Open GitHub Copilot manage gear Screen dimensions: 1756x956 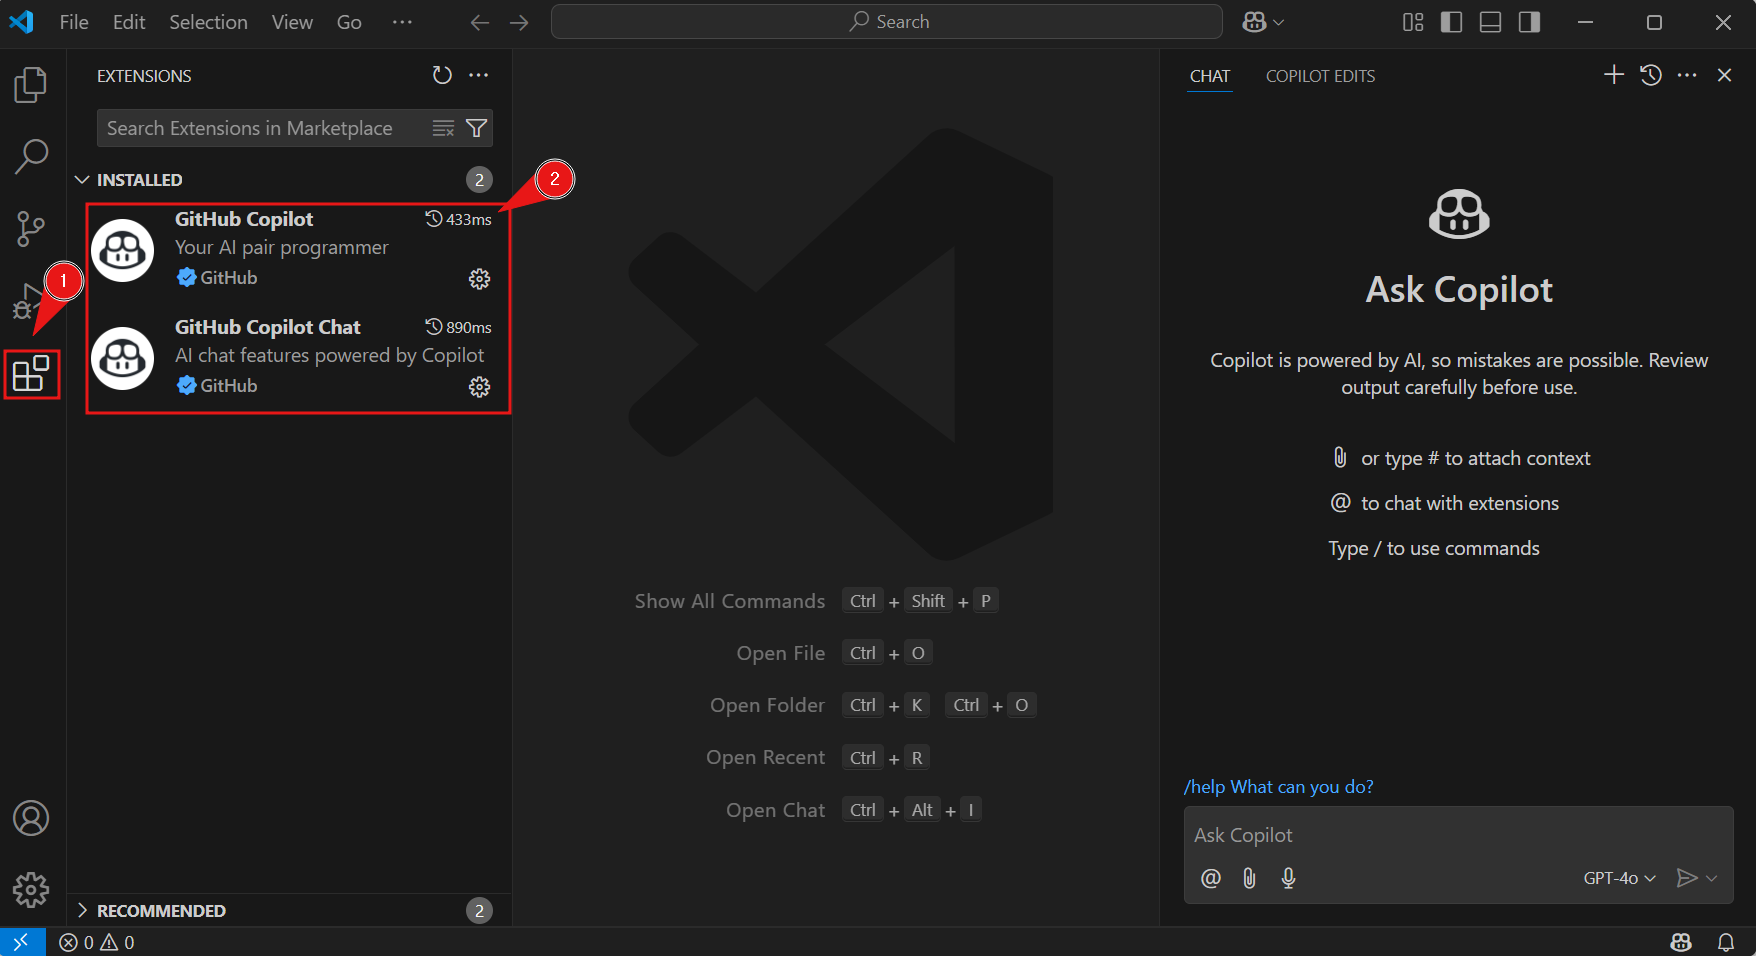tap(480, 279)
